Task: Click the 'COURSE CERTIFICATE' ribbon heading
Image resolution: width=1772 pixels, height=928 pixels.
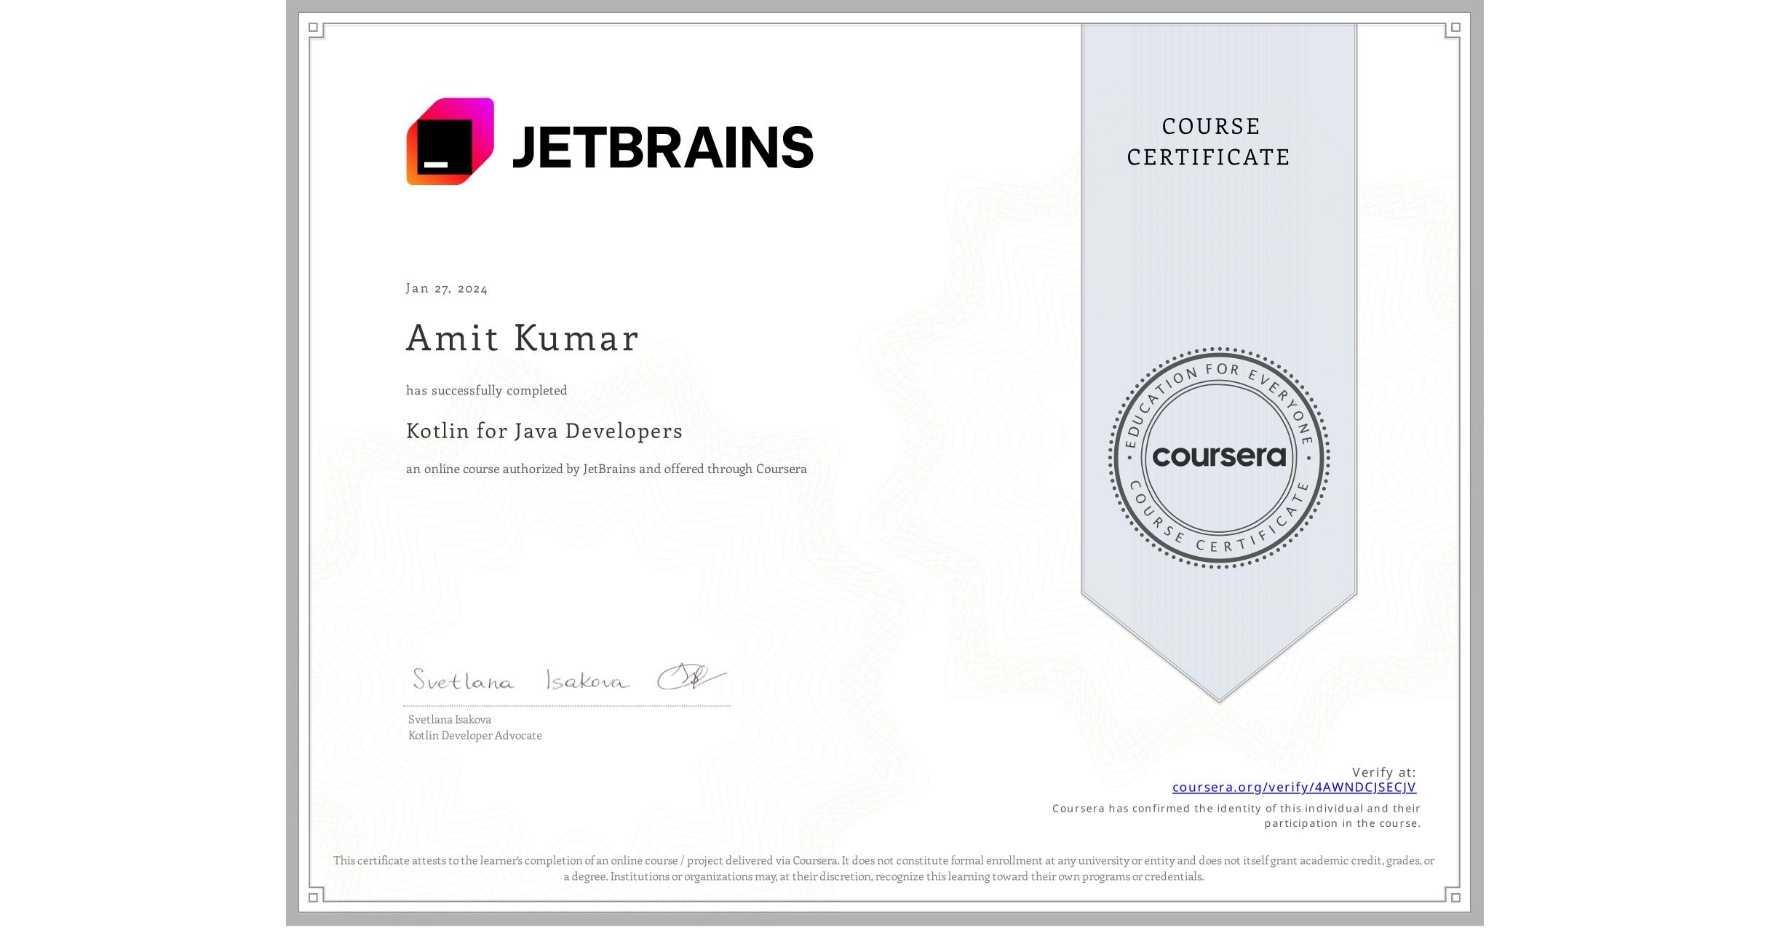Action: tap(1208, 142)
